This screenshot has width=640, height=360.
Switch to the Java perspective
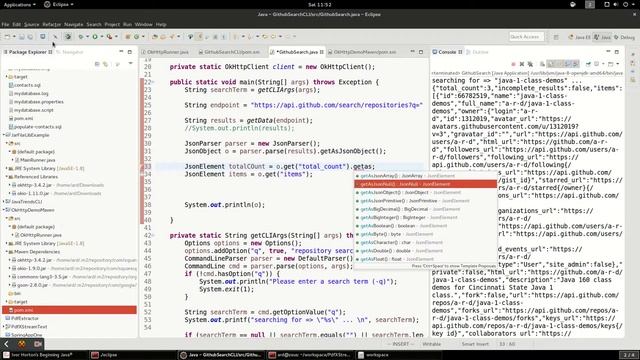[602, 37]
